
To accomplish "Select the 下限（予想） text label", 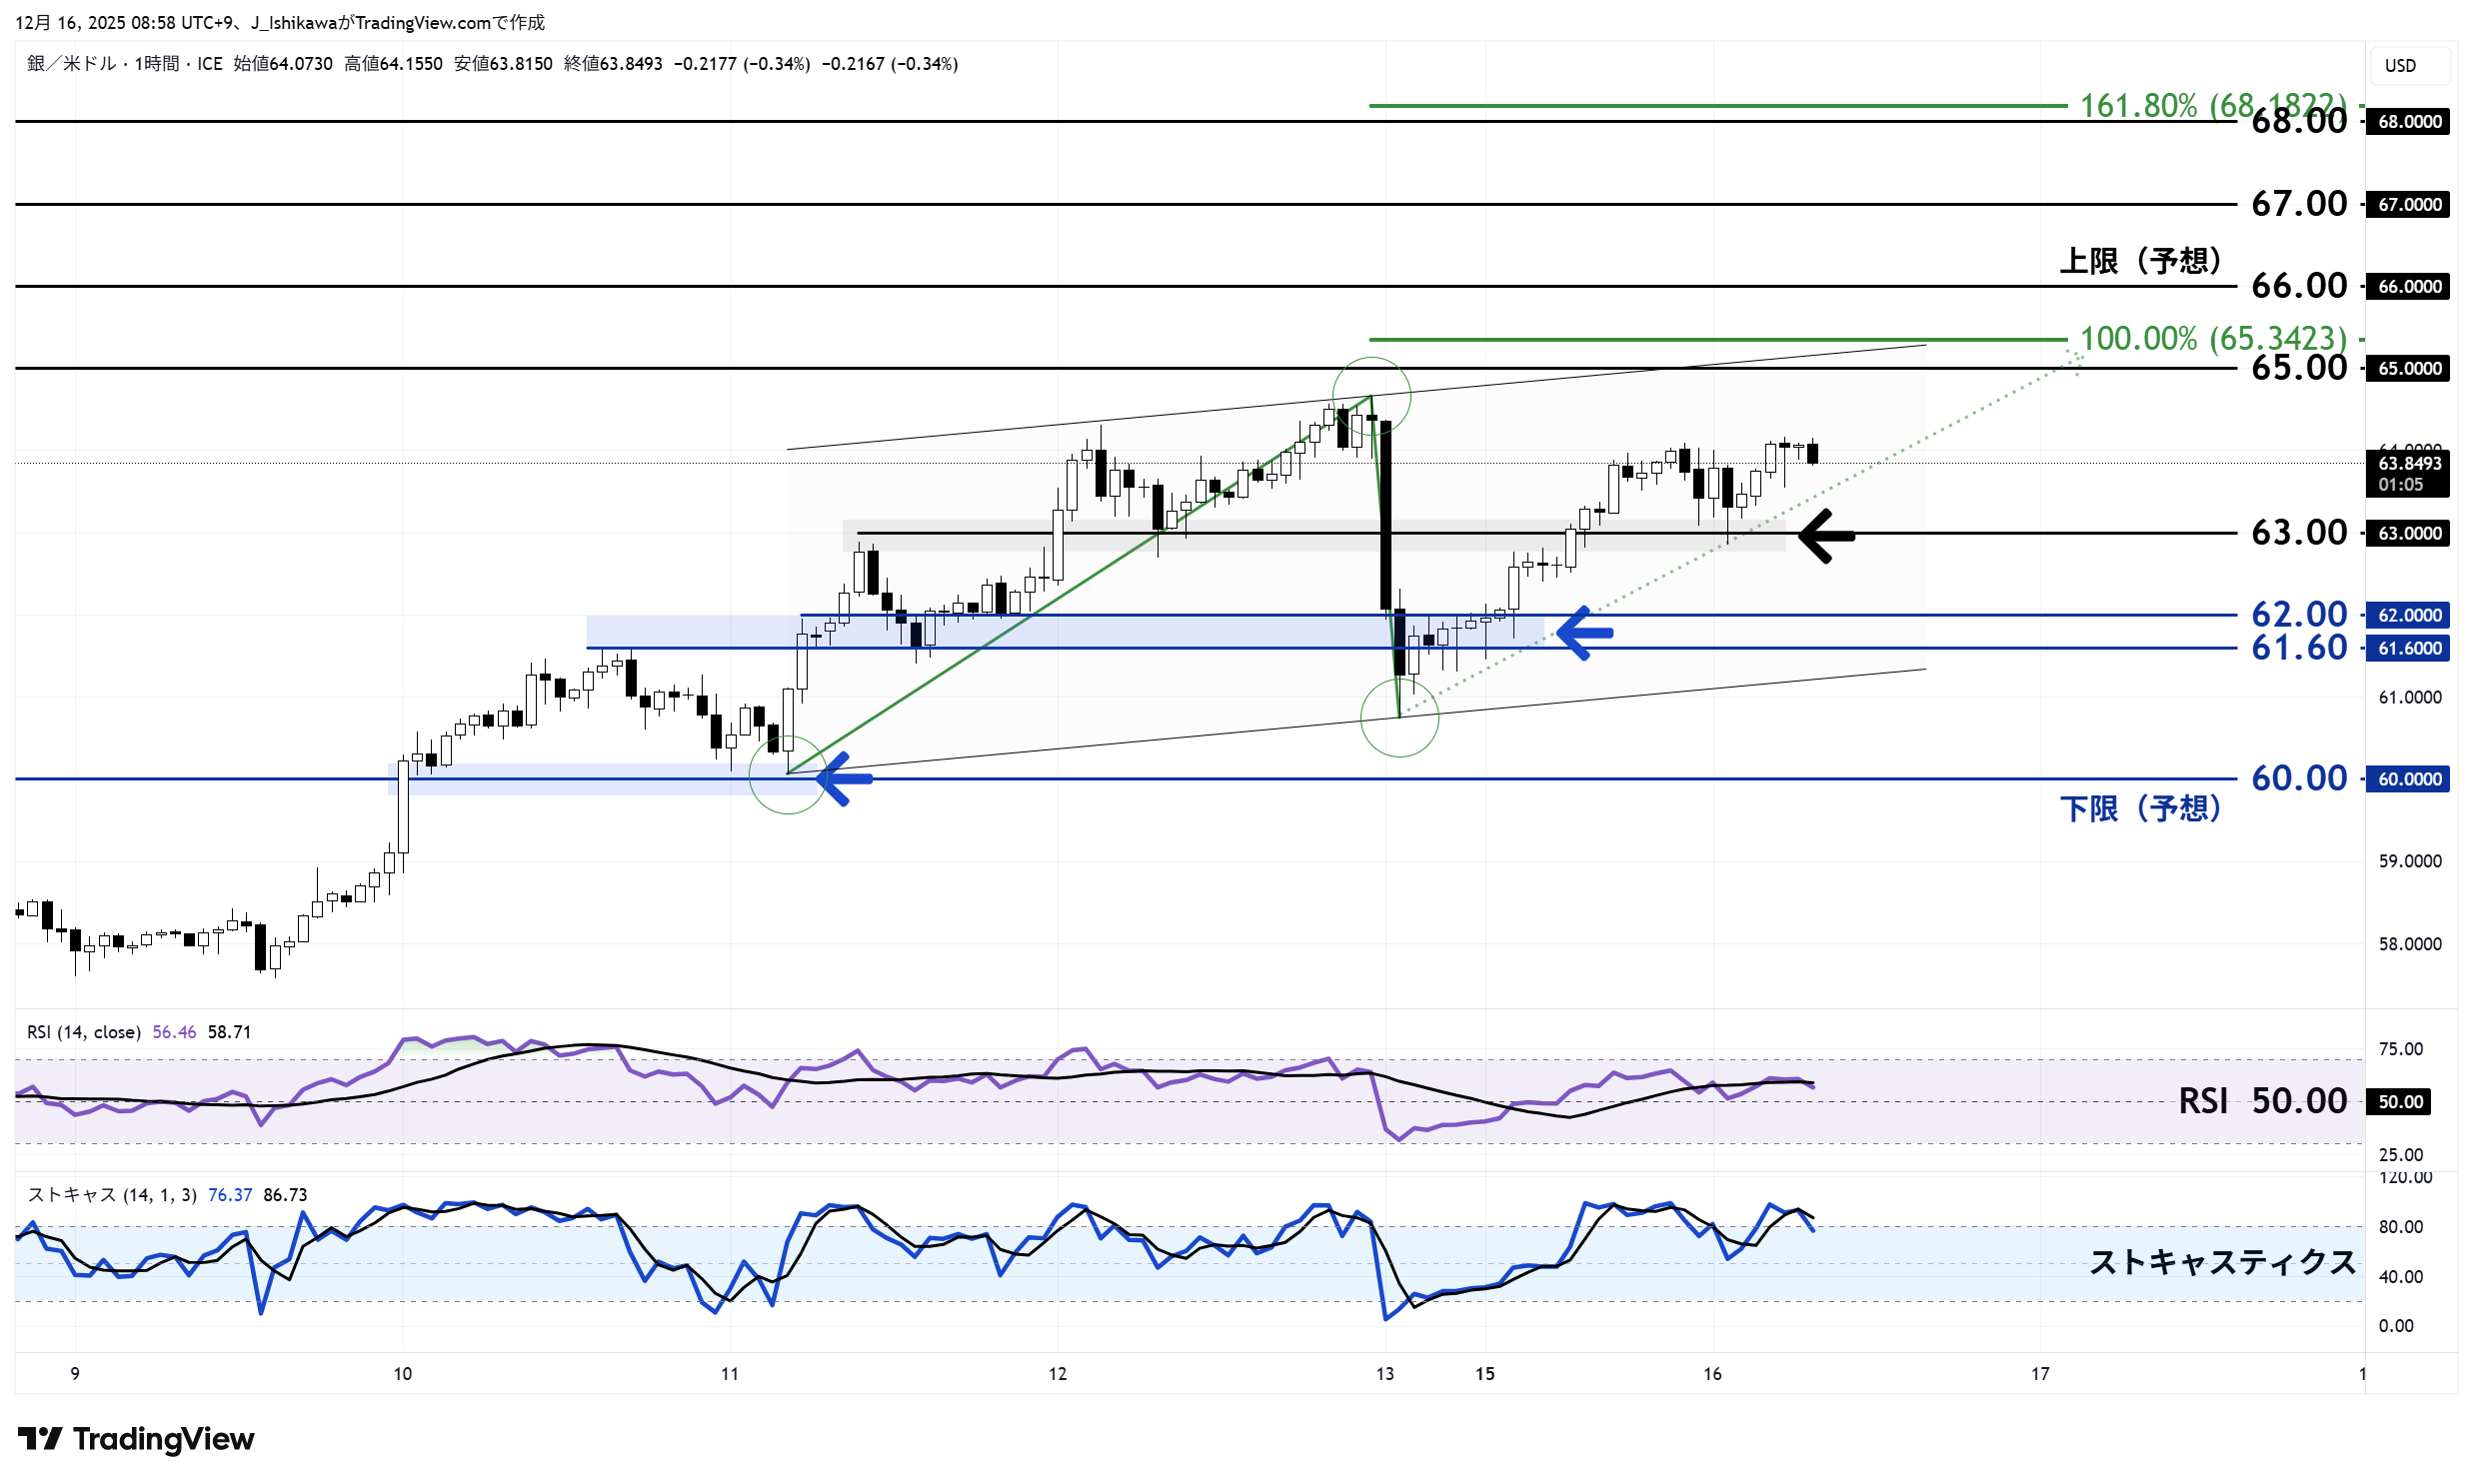I will (x=2140, y=808).
